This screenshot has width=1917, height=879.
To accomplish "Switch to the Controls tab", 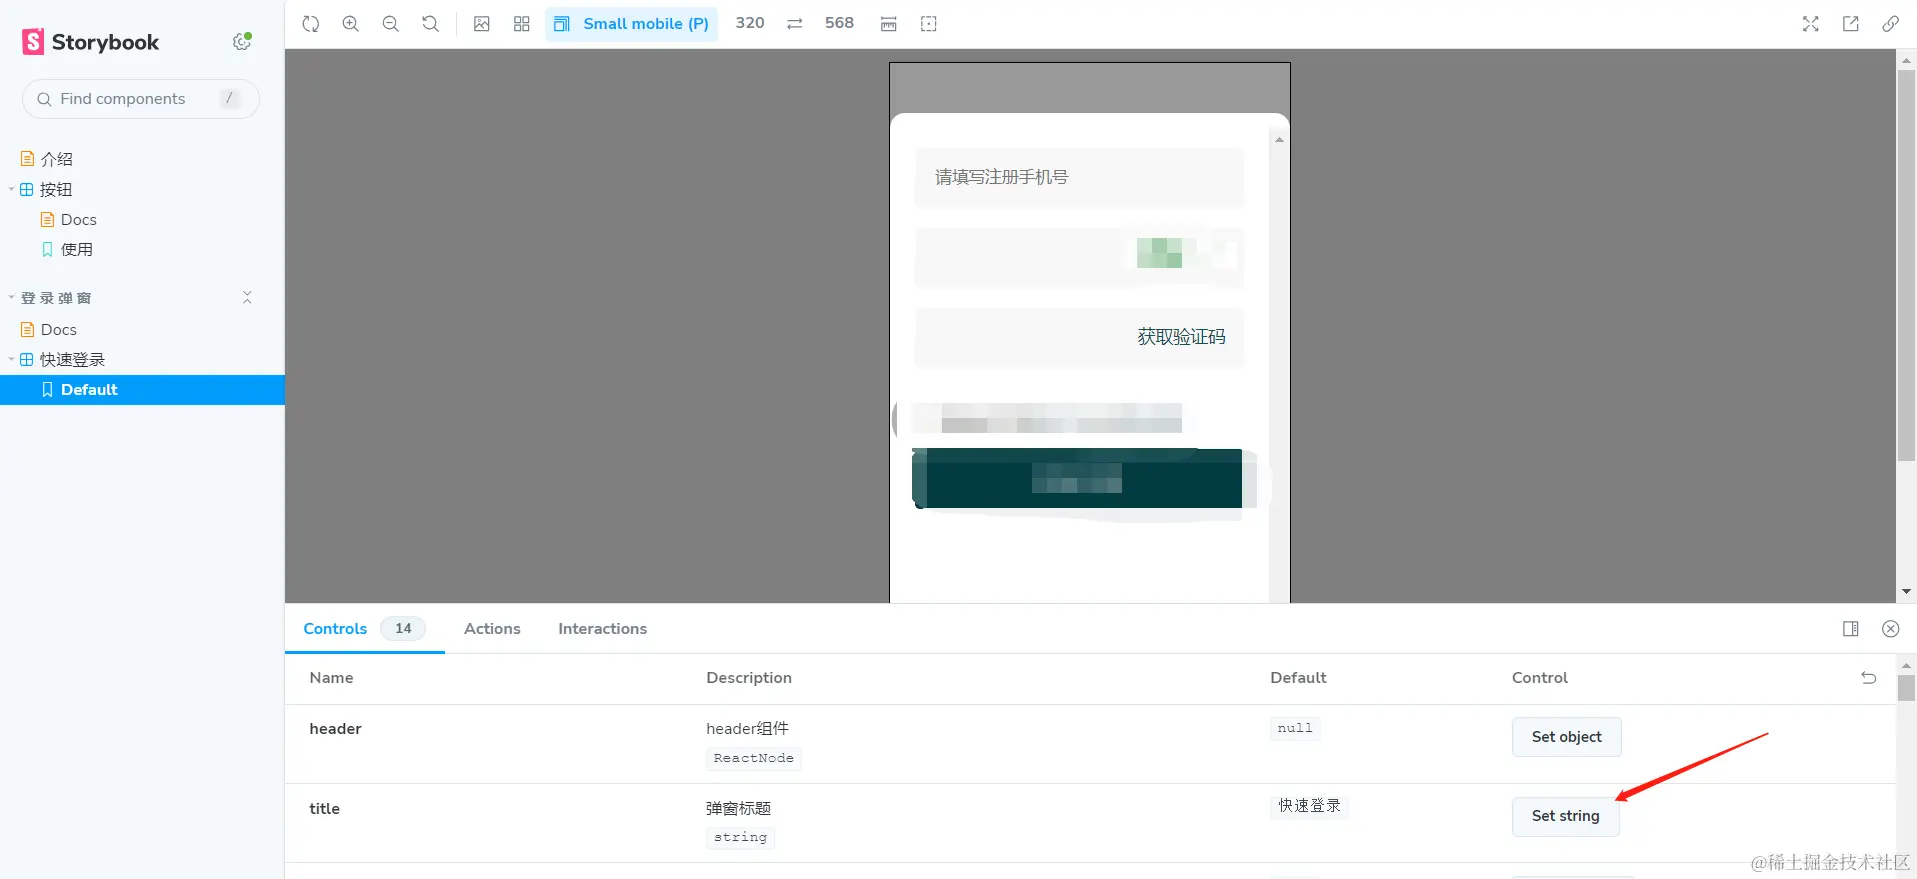I will tap(365, 629).
